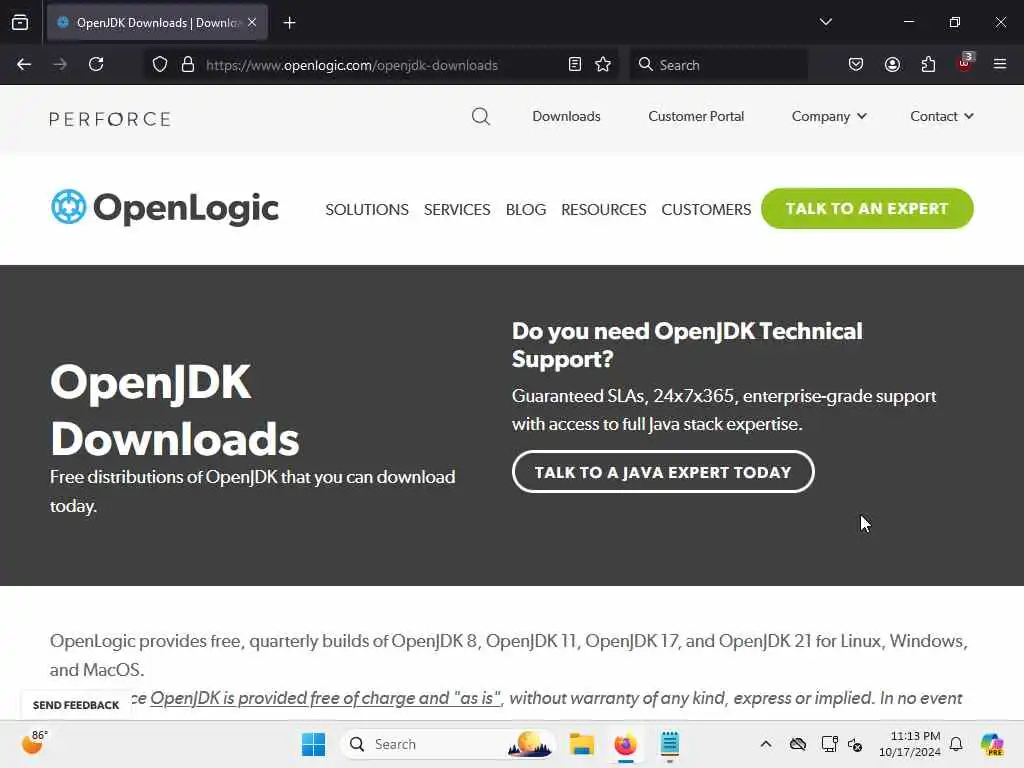
Task: Open the Firefox account icon
Action: [x=892, y=64]
